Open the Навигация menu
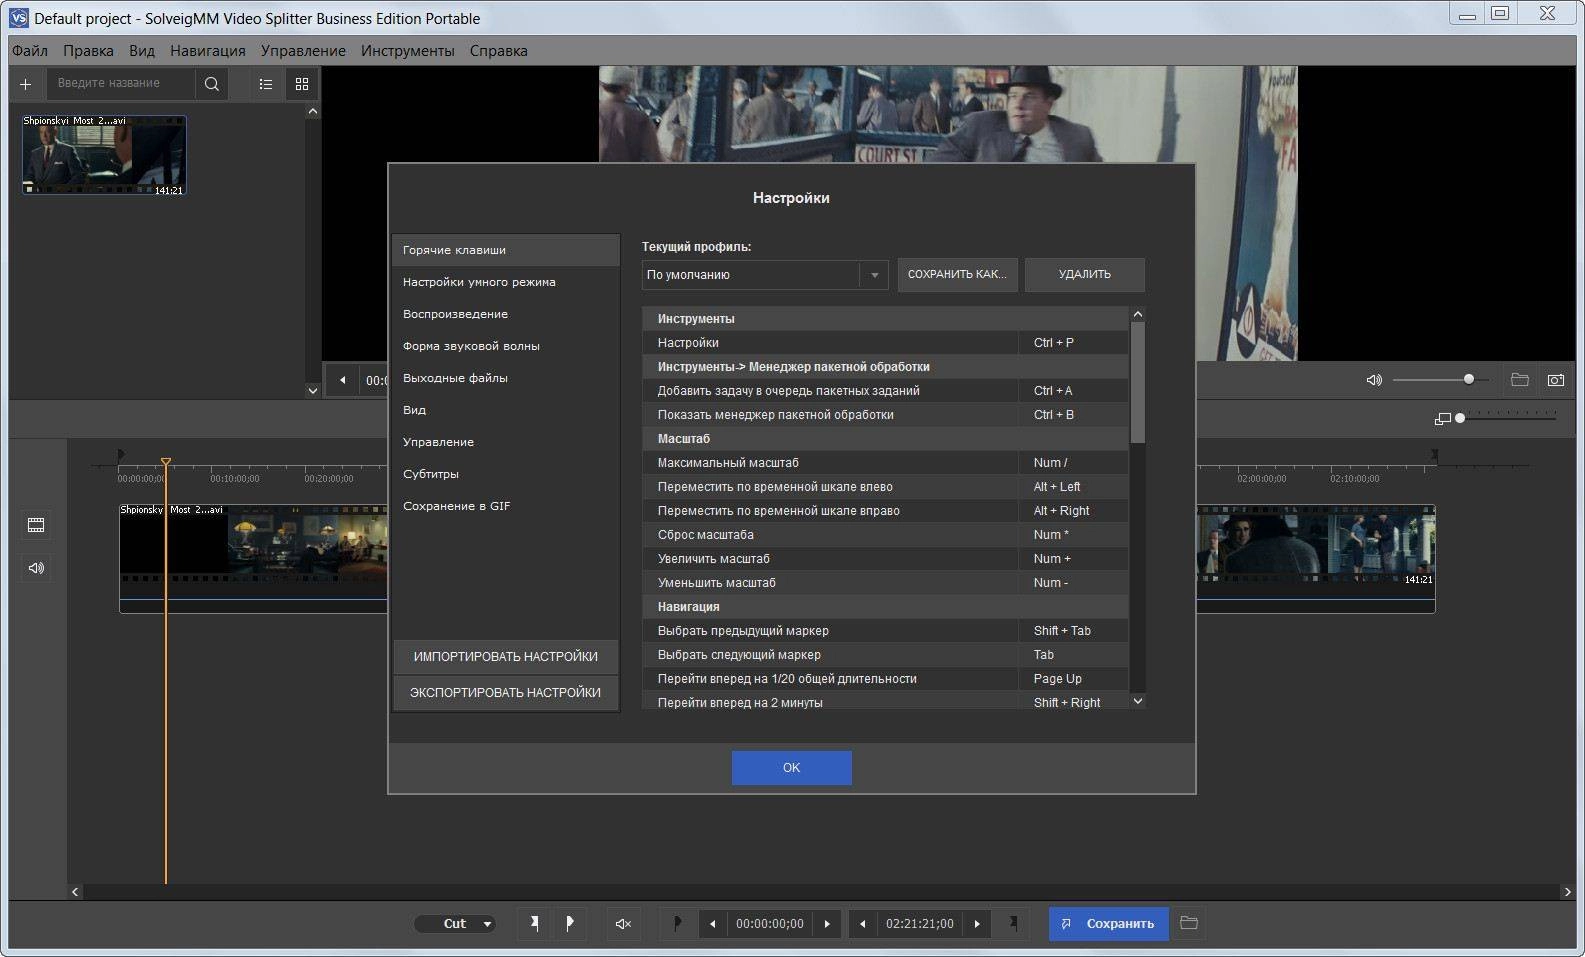Screen dimensions: 1585x957 pos(207,51)
